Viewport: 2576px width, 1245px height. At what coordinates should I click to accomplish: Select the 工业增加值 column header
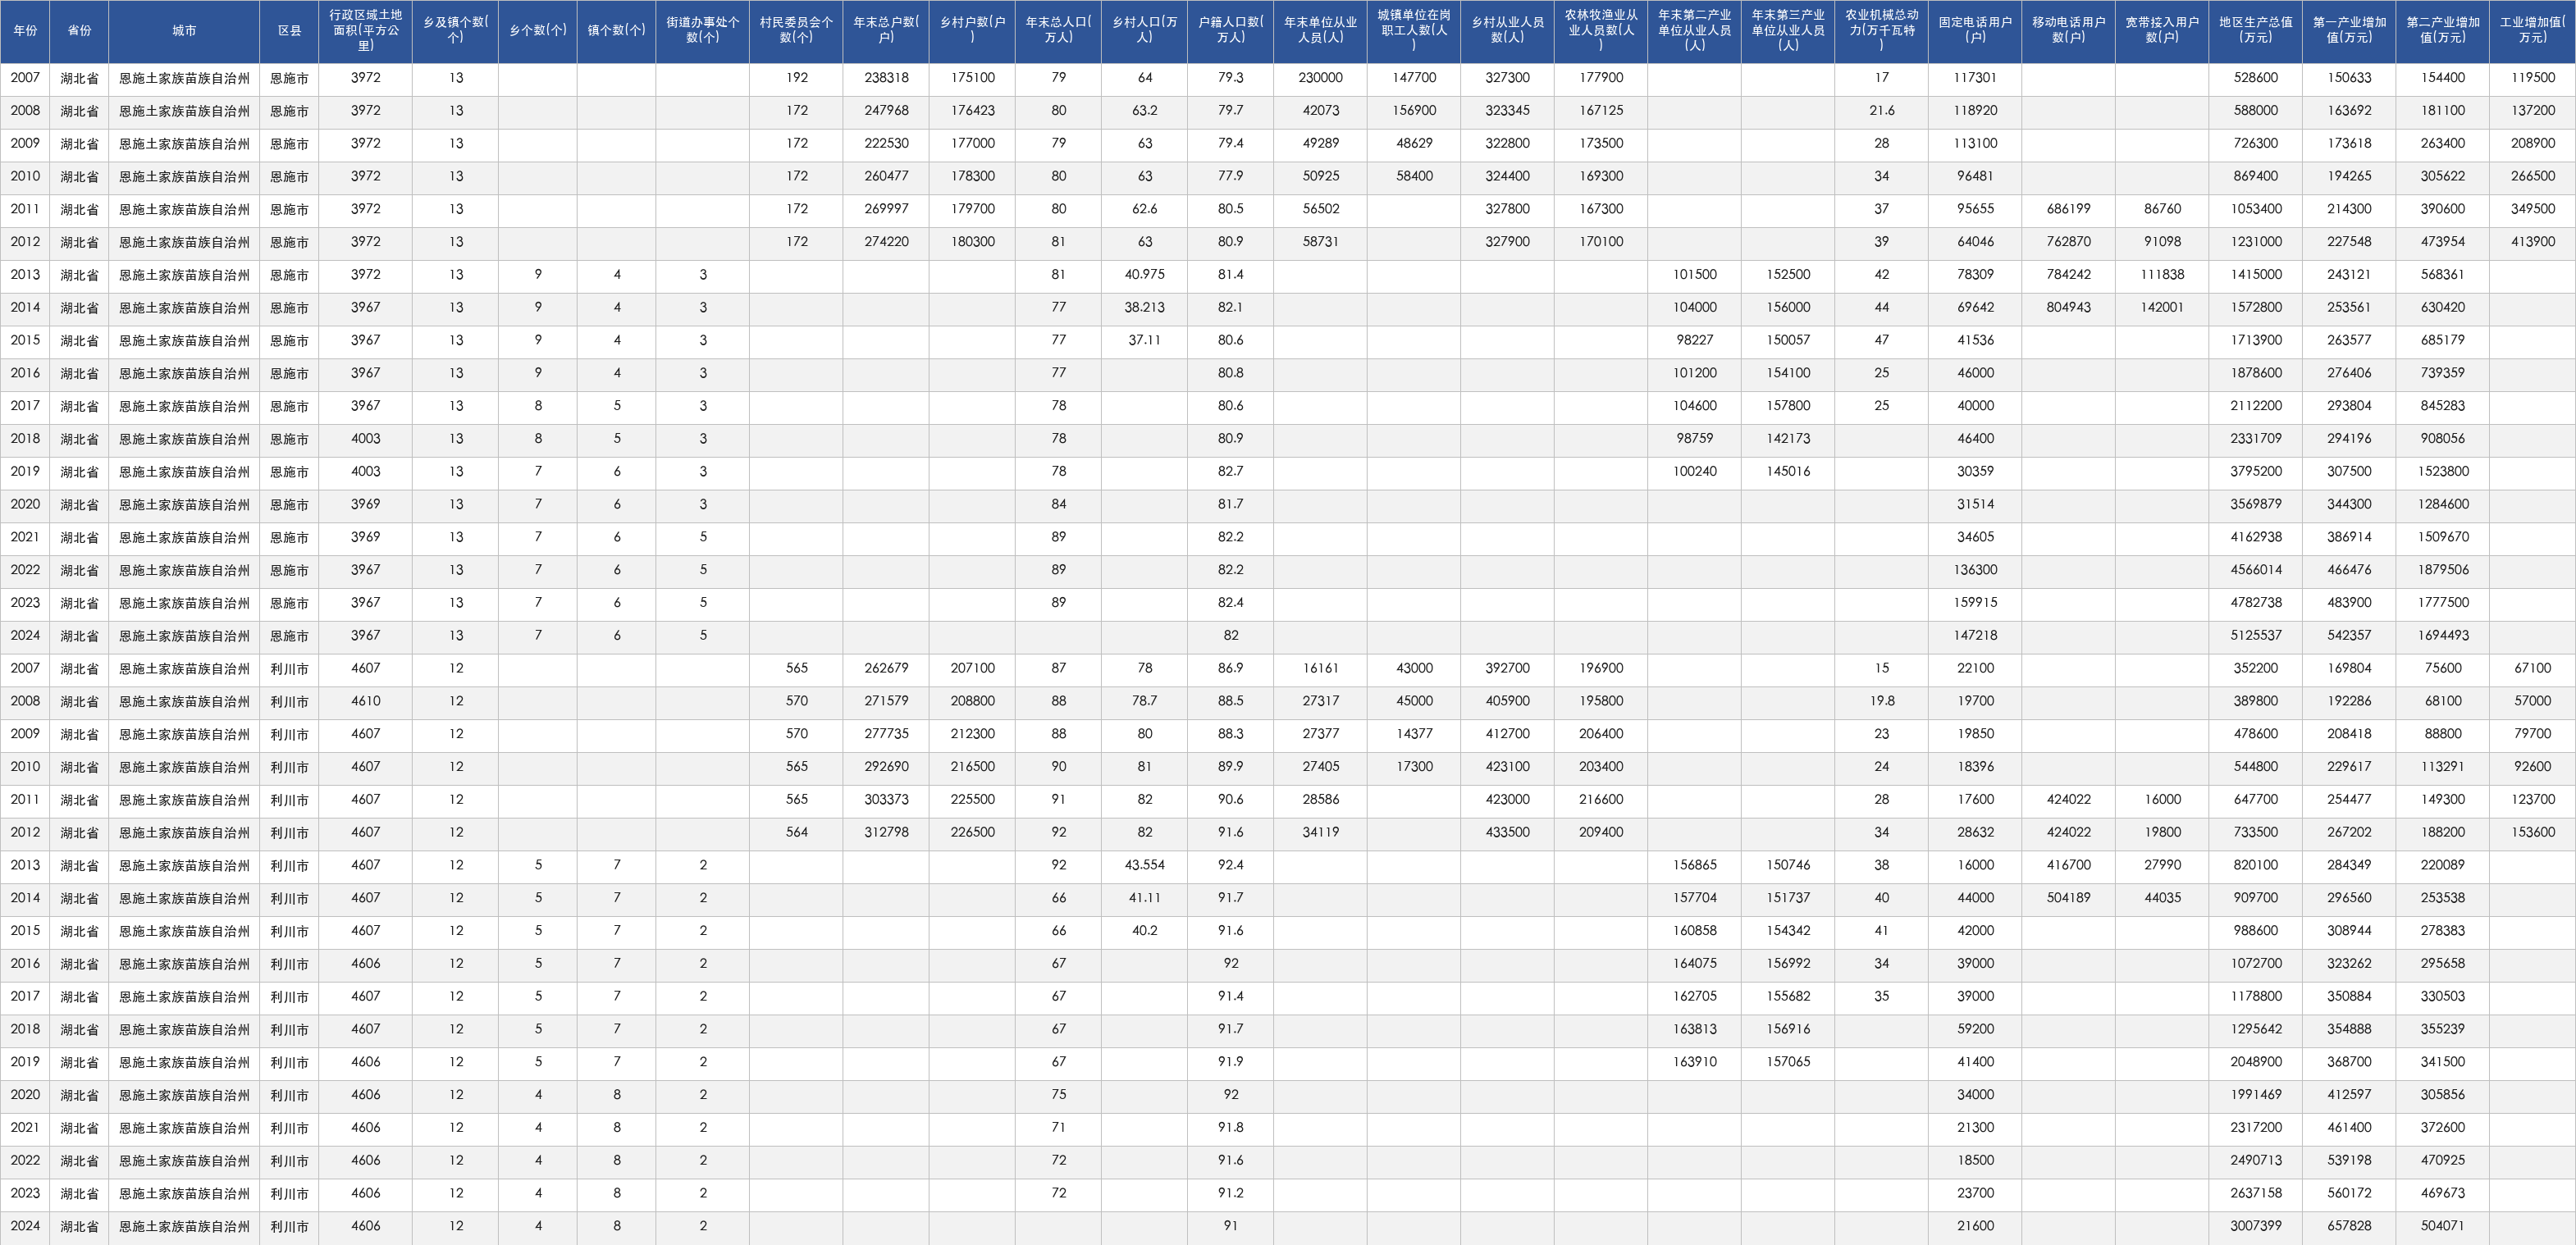pos(2532,31)
